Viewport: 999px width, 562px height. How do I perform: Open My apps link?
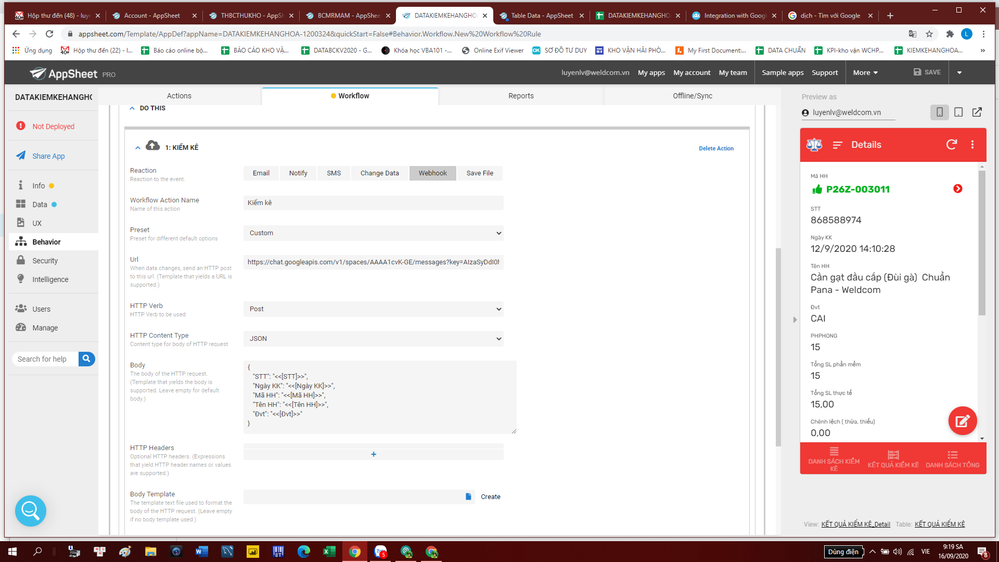pos(651,73)
